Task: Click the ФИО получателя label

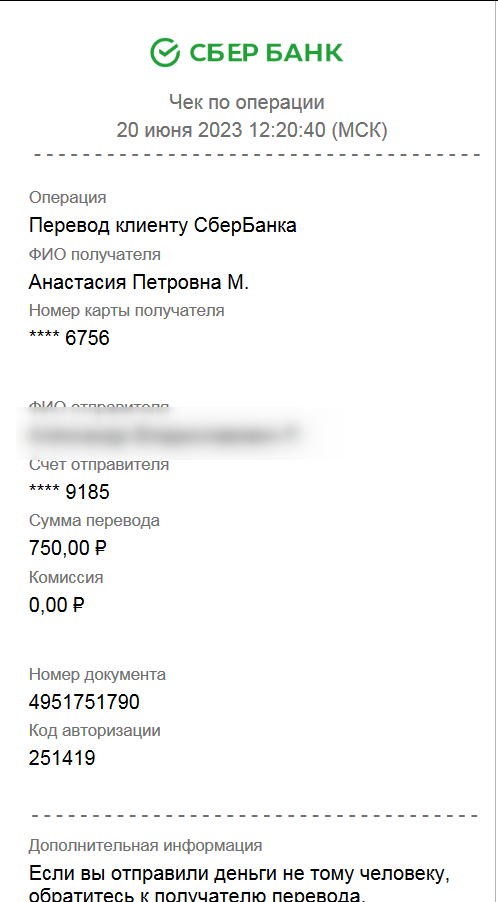Action: [95, 254]
